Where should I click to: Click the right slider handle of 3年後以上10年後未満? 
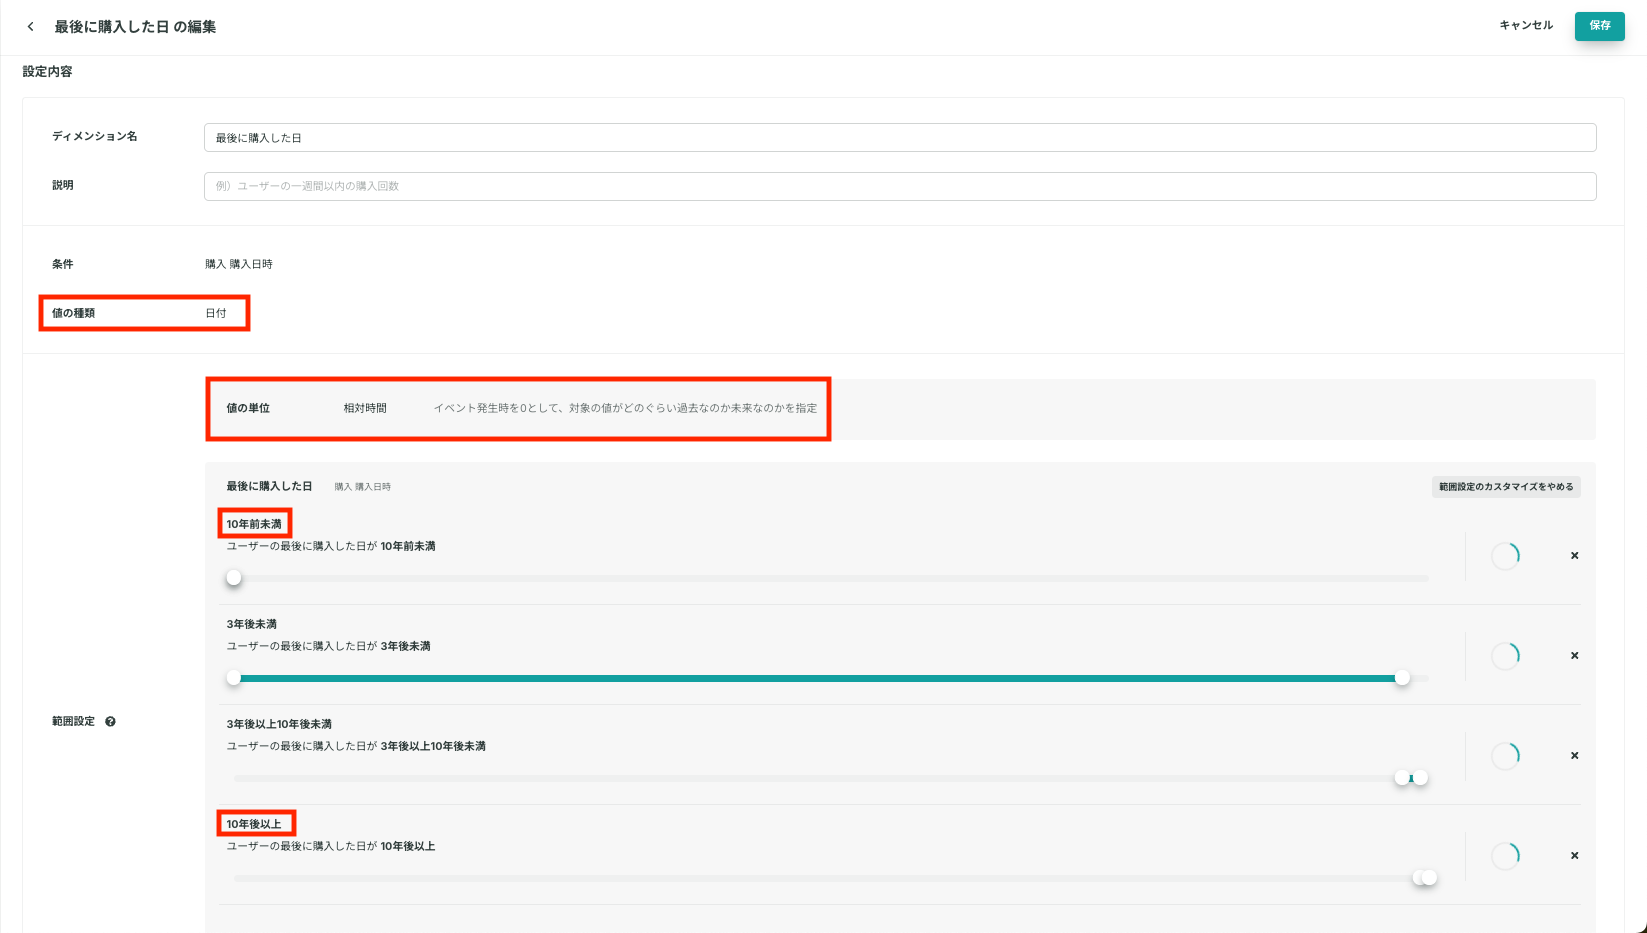tap(1421, 778)
